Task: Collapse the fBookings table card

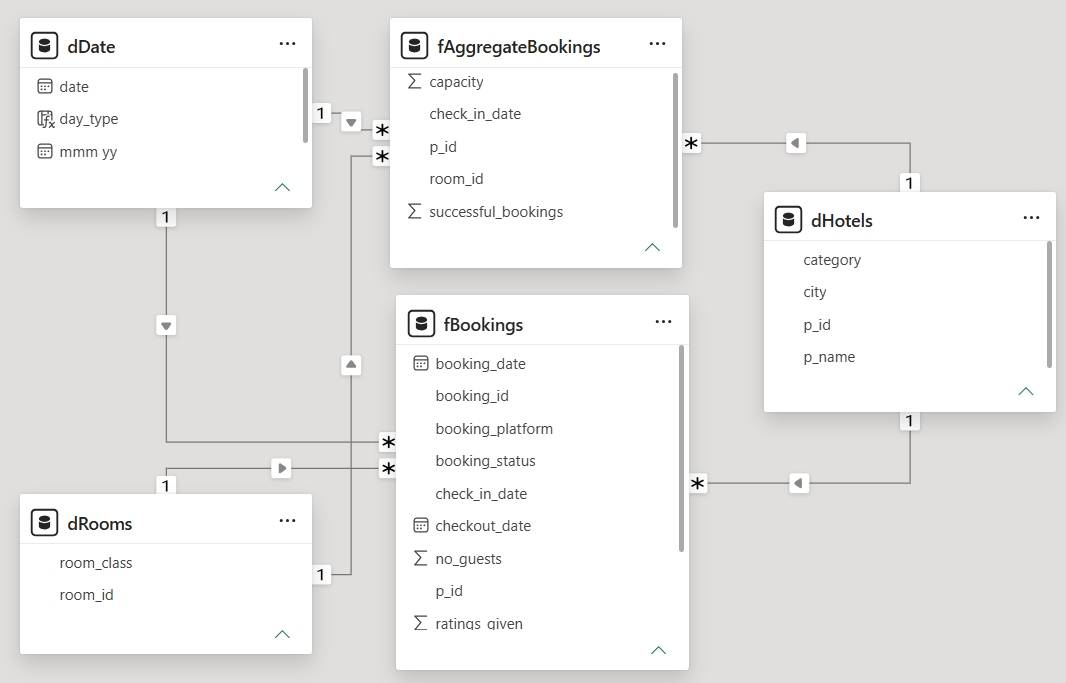Action: 658,650
